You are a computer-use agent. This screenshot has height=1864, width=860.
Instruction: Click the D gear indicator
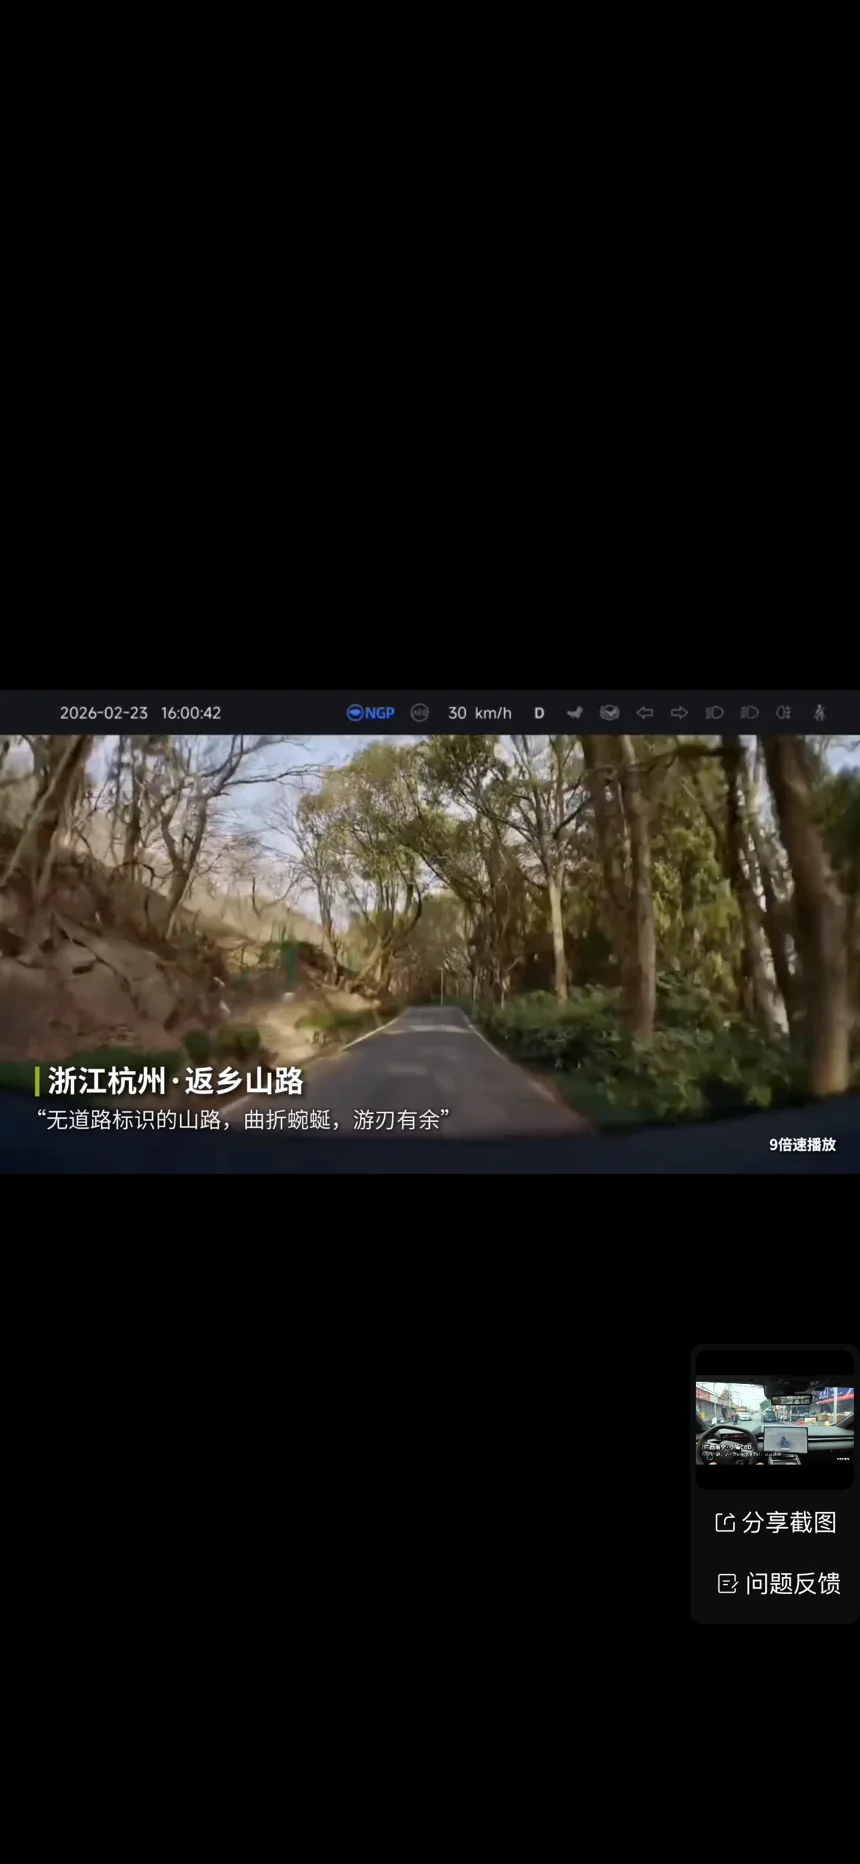coord(539,713)
